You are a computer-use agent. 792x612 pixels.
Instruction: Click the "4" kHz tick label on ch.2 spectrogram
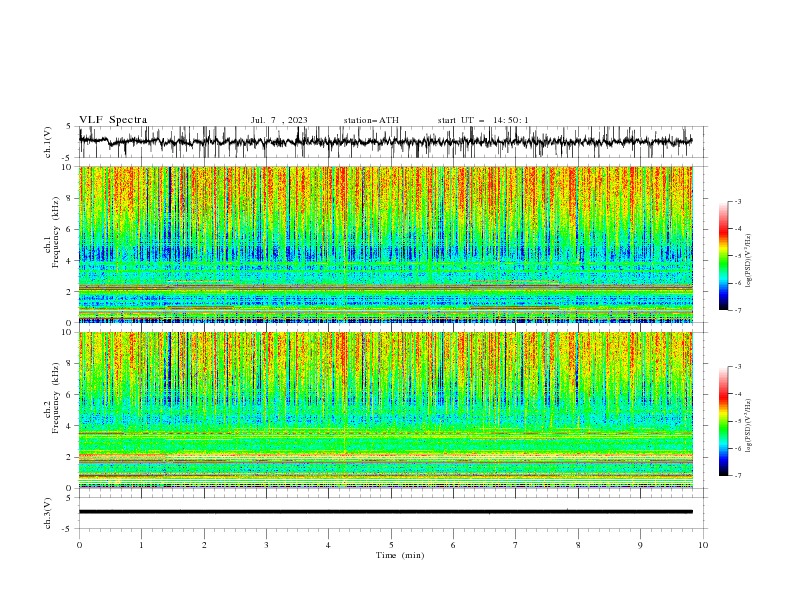pos(70,426)
